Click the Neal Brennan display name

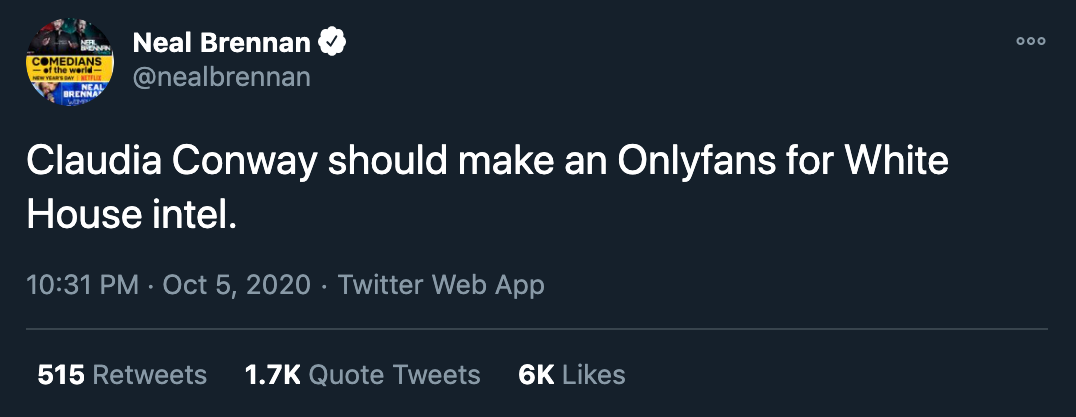[222, 43]
